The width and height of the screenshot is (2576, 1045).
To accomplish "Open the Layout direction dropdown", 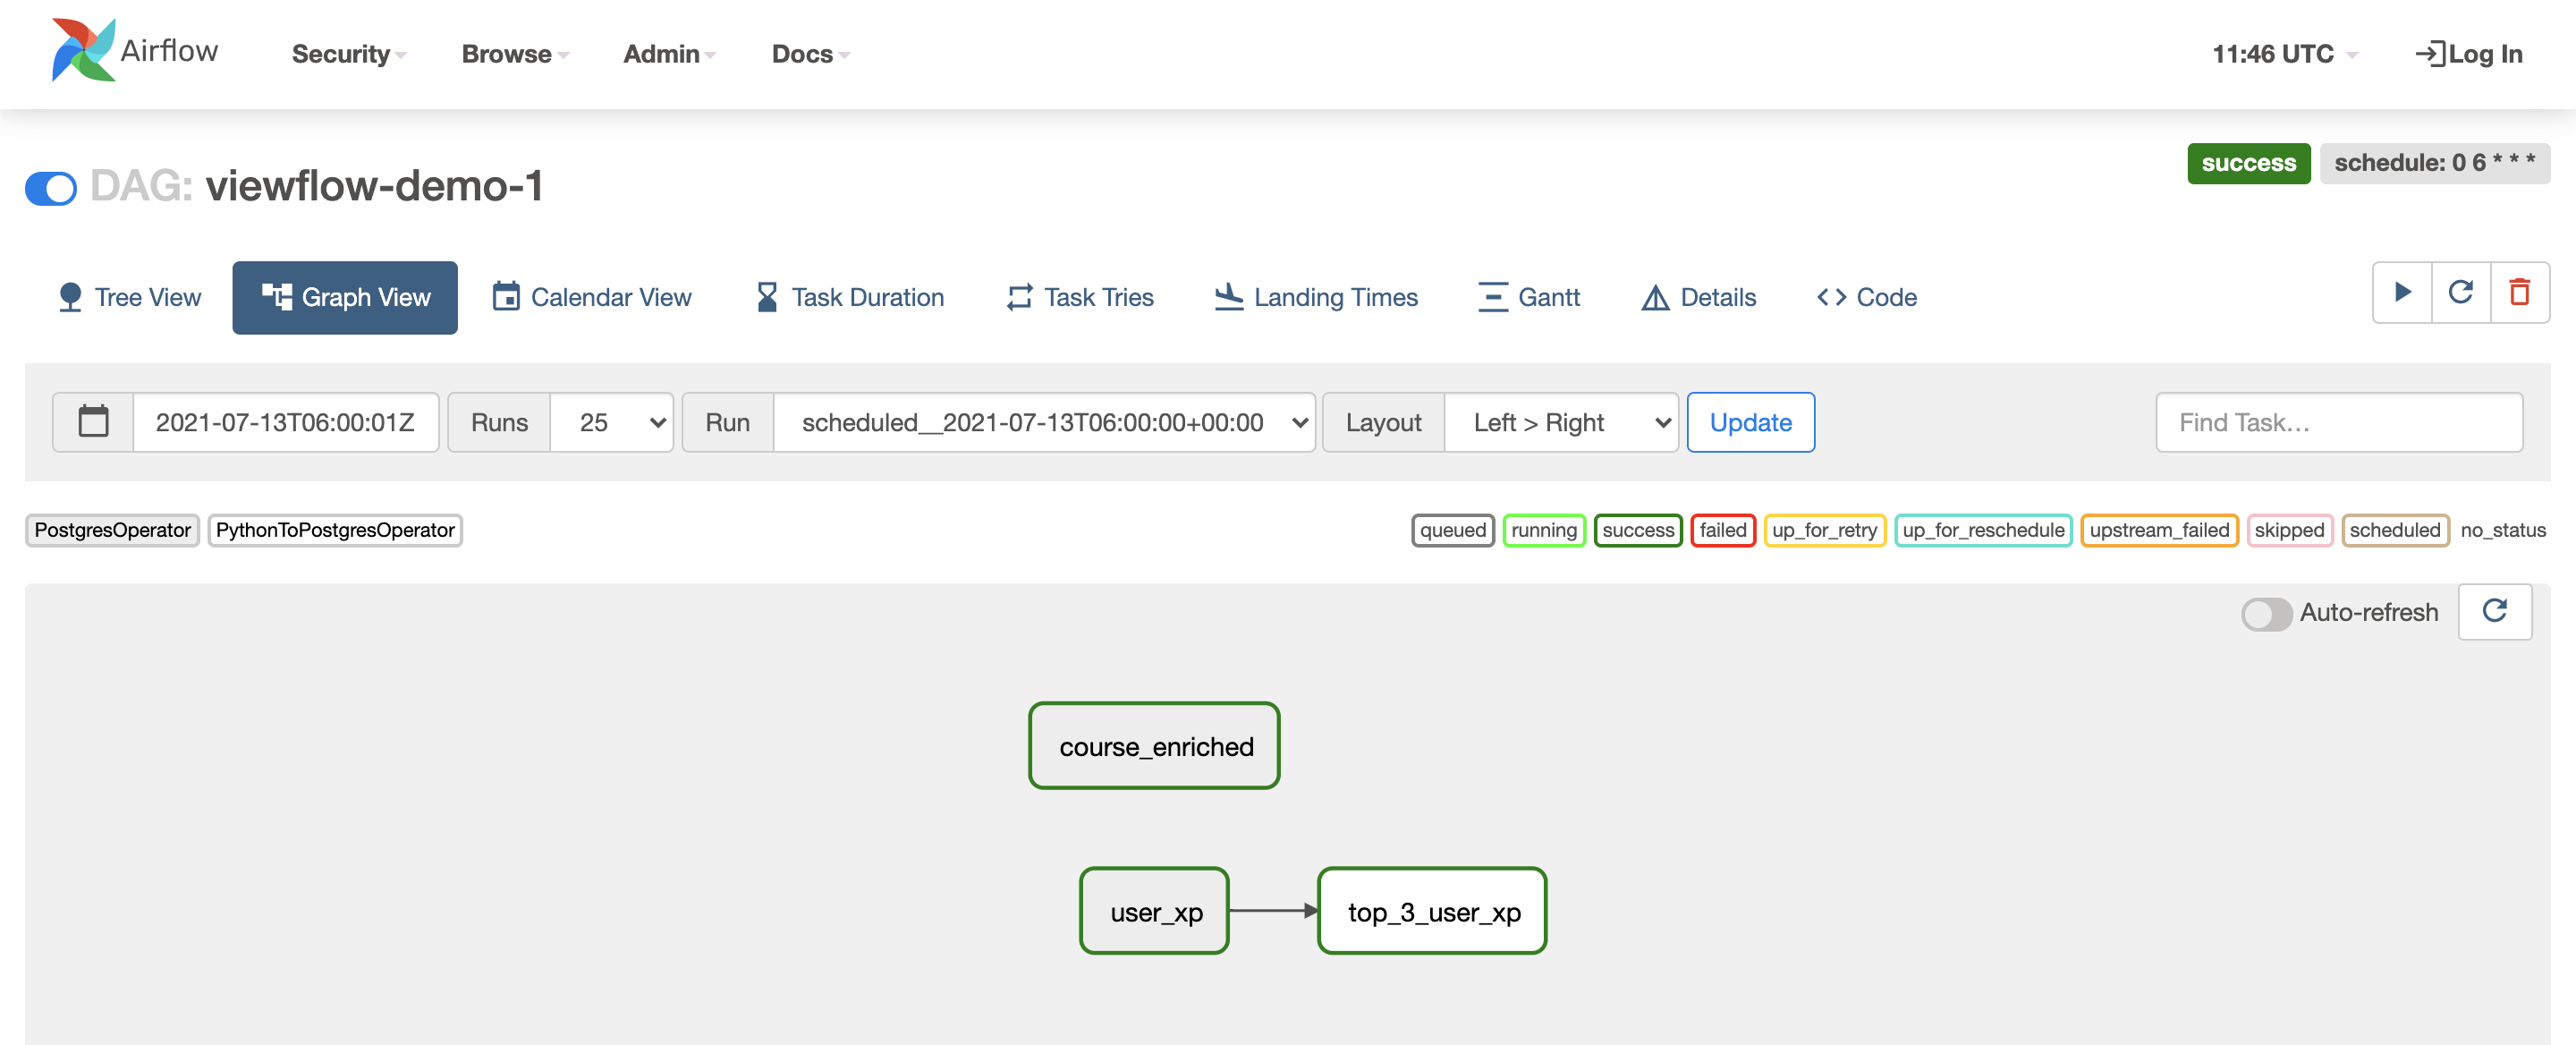I will [x=1561, y=422].
